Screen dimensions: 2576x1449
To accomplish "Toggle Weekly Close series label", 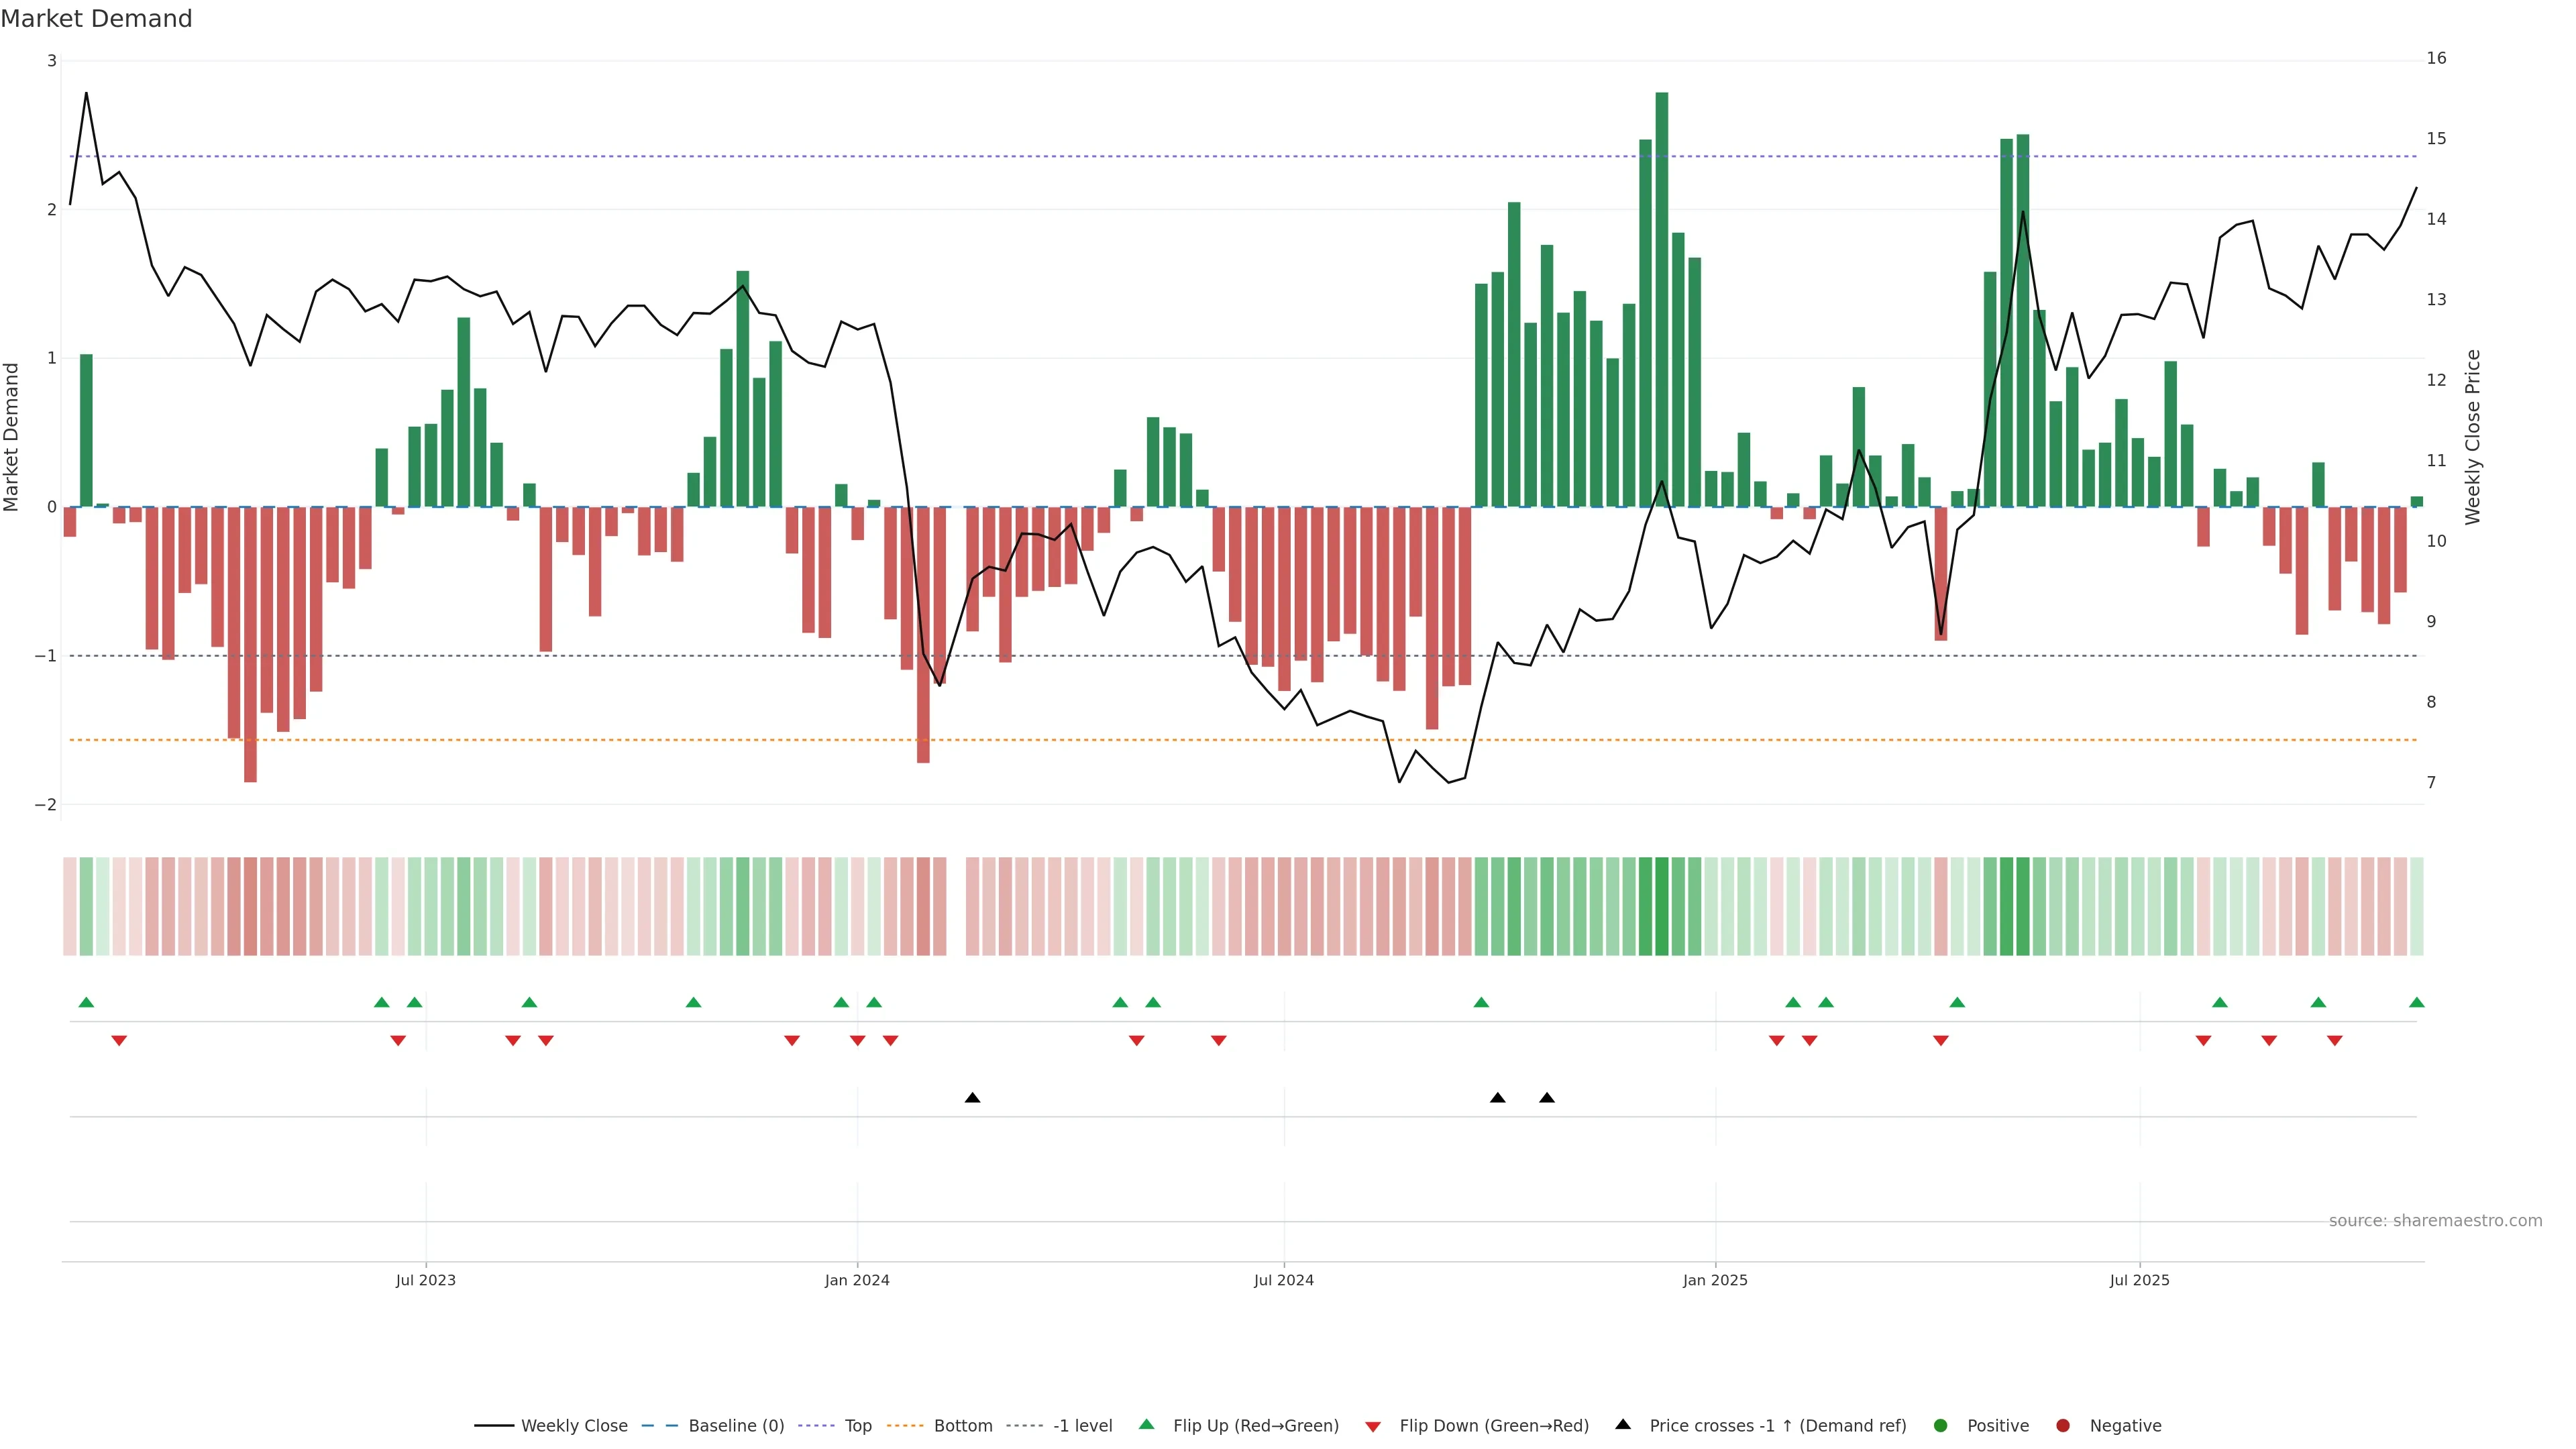I will [574, 1426].
